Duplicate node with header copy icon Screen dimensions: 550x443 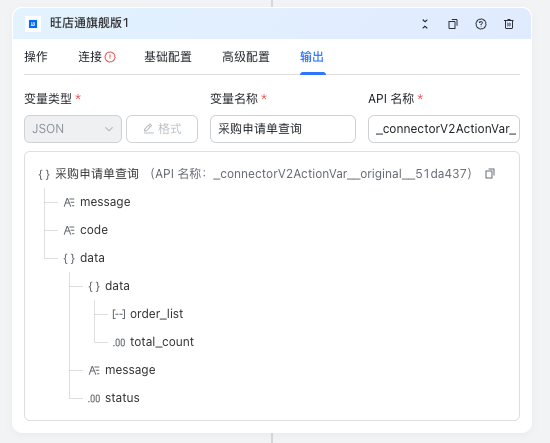pos(453,24)
